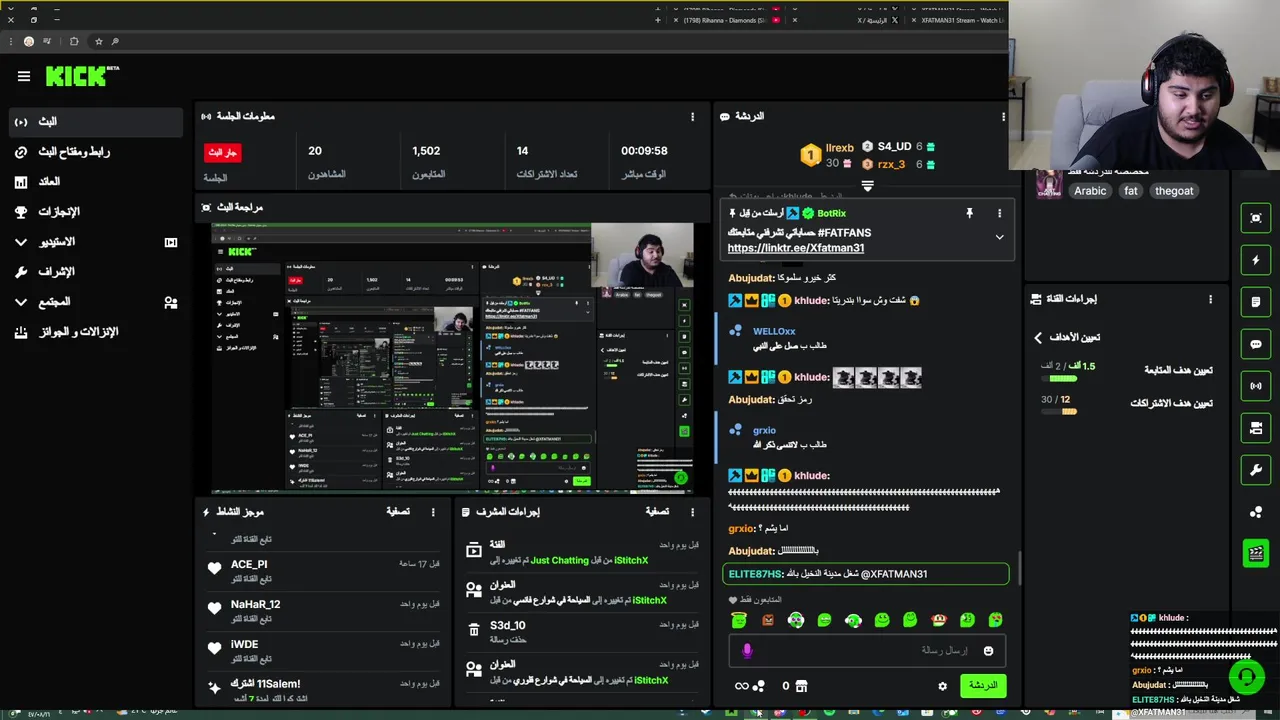1280x720 pixels.
Task: Click the infinity points icon
Action: point(741,686)
